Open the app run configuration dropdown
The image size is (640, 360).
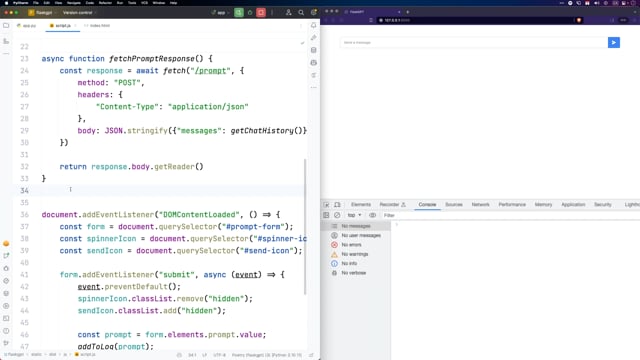pyautogui.click(x=221, y=13)
